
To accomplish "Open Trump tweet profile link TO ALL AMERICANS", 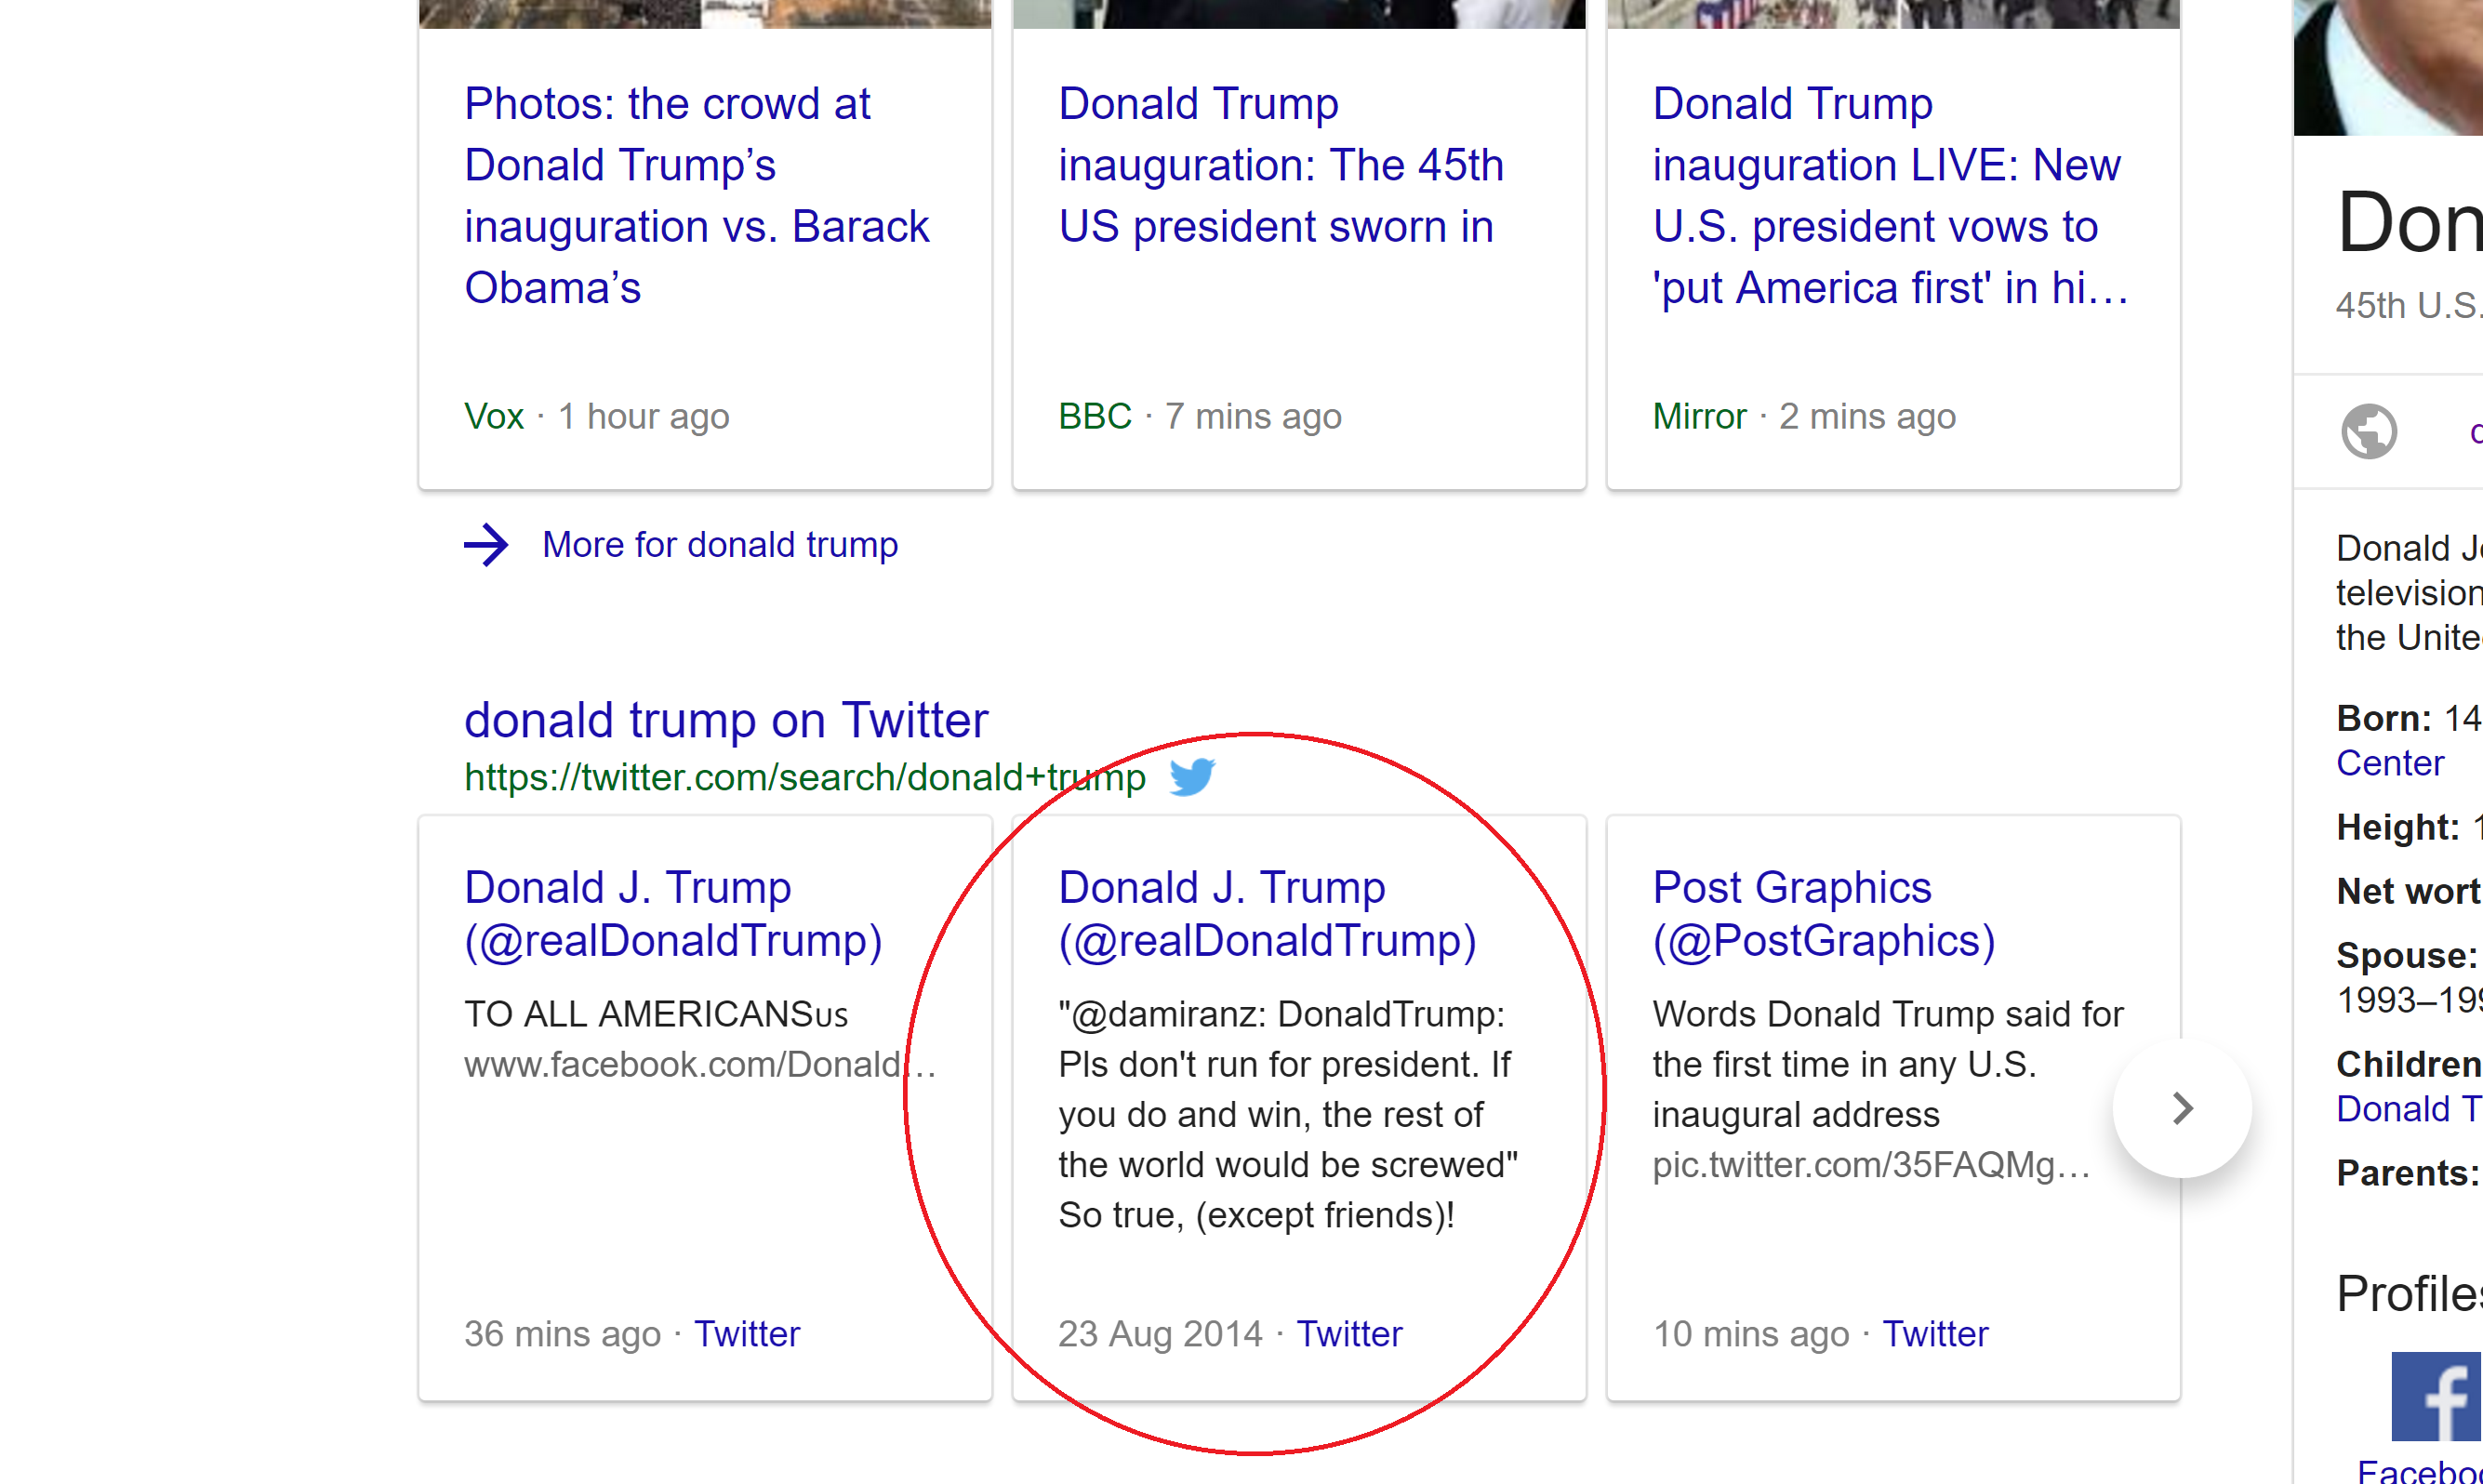I will (x=673, y=914).
